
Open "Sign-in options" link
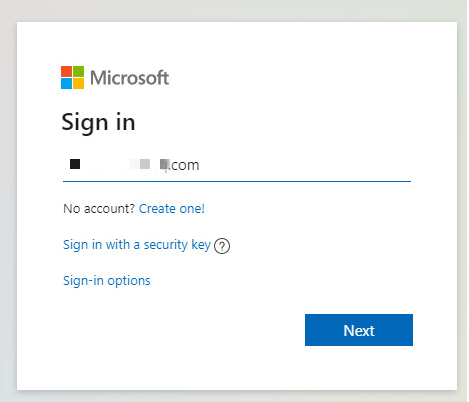coord(107,281)
